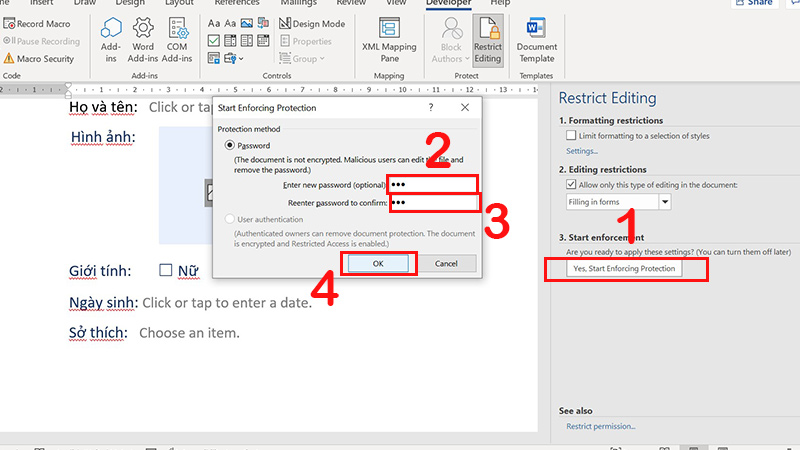This screenshot has height=450, width=800.
Task: Select User authentication radio button
Action: (x=230, y=219)
